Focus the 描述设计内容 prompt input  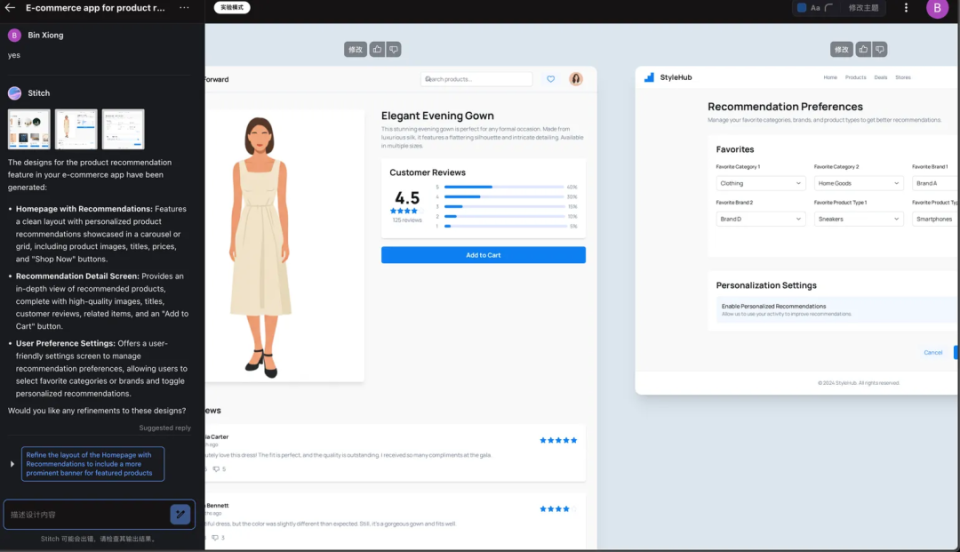pyautogui.click(x=87, y=515)
